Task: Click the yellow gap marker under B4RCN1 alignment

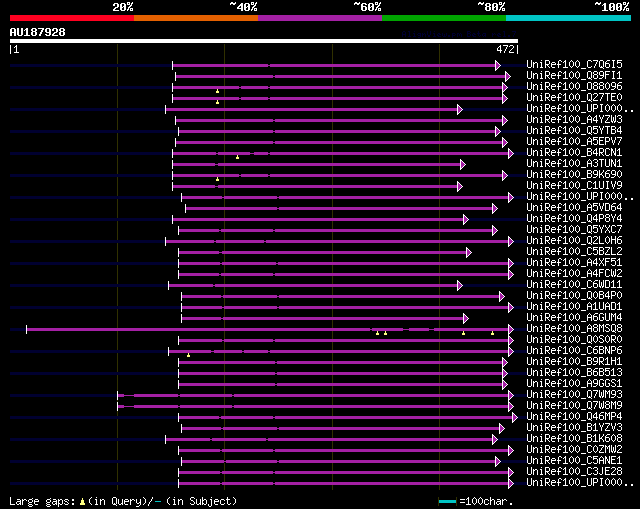Action: [237, 157]
